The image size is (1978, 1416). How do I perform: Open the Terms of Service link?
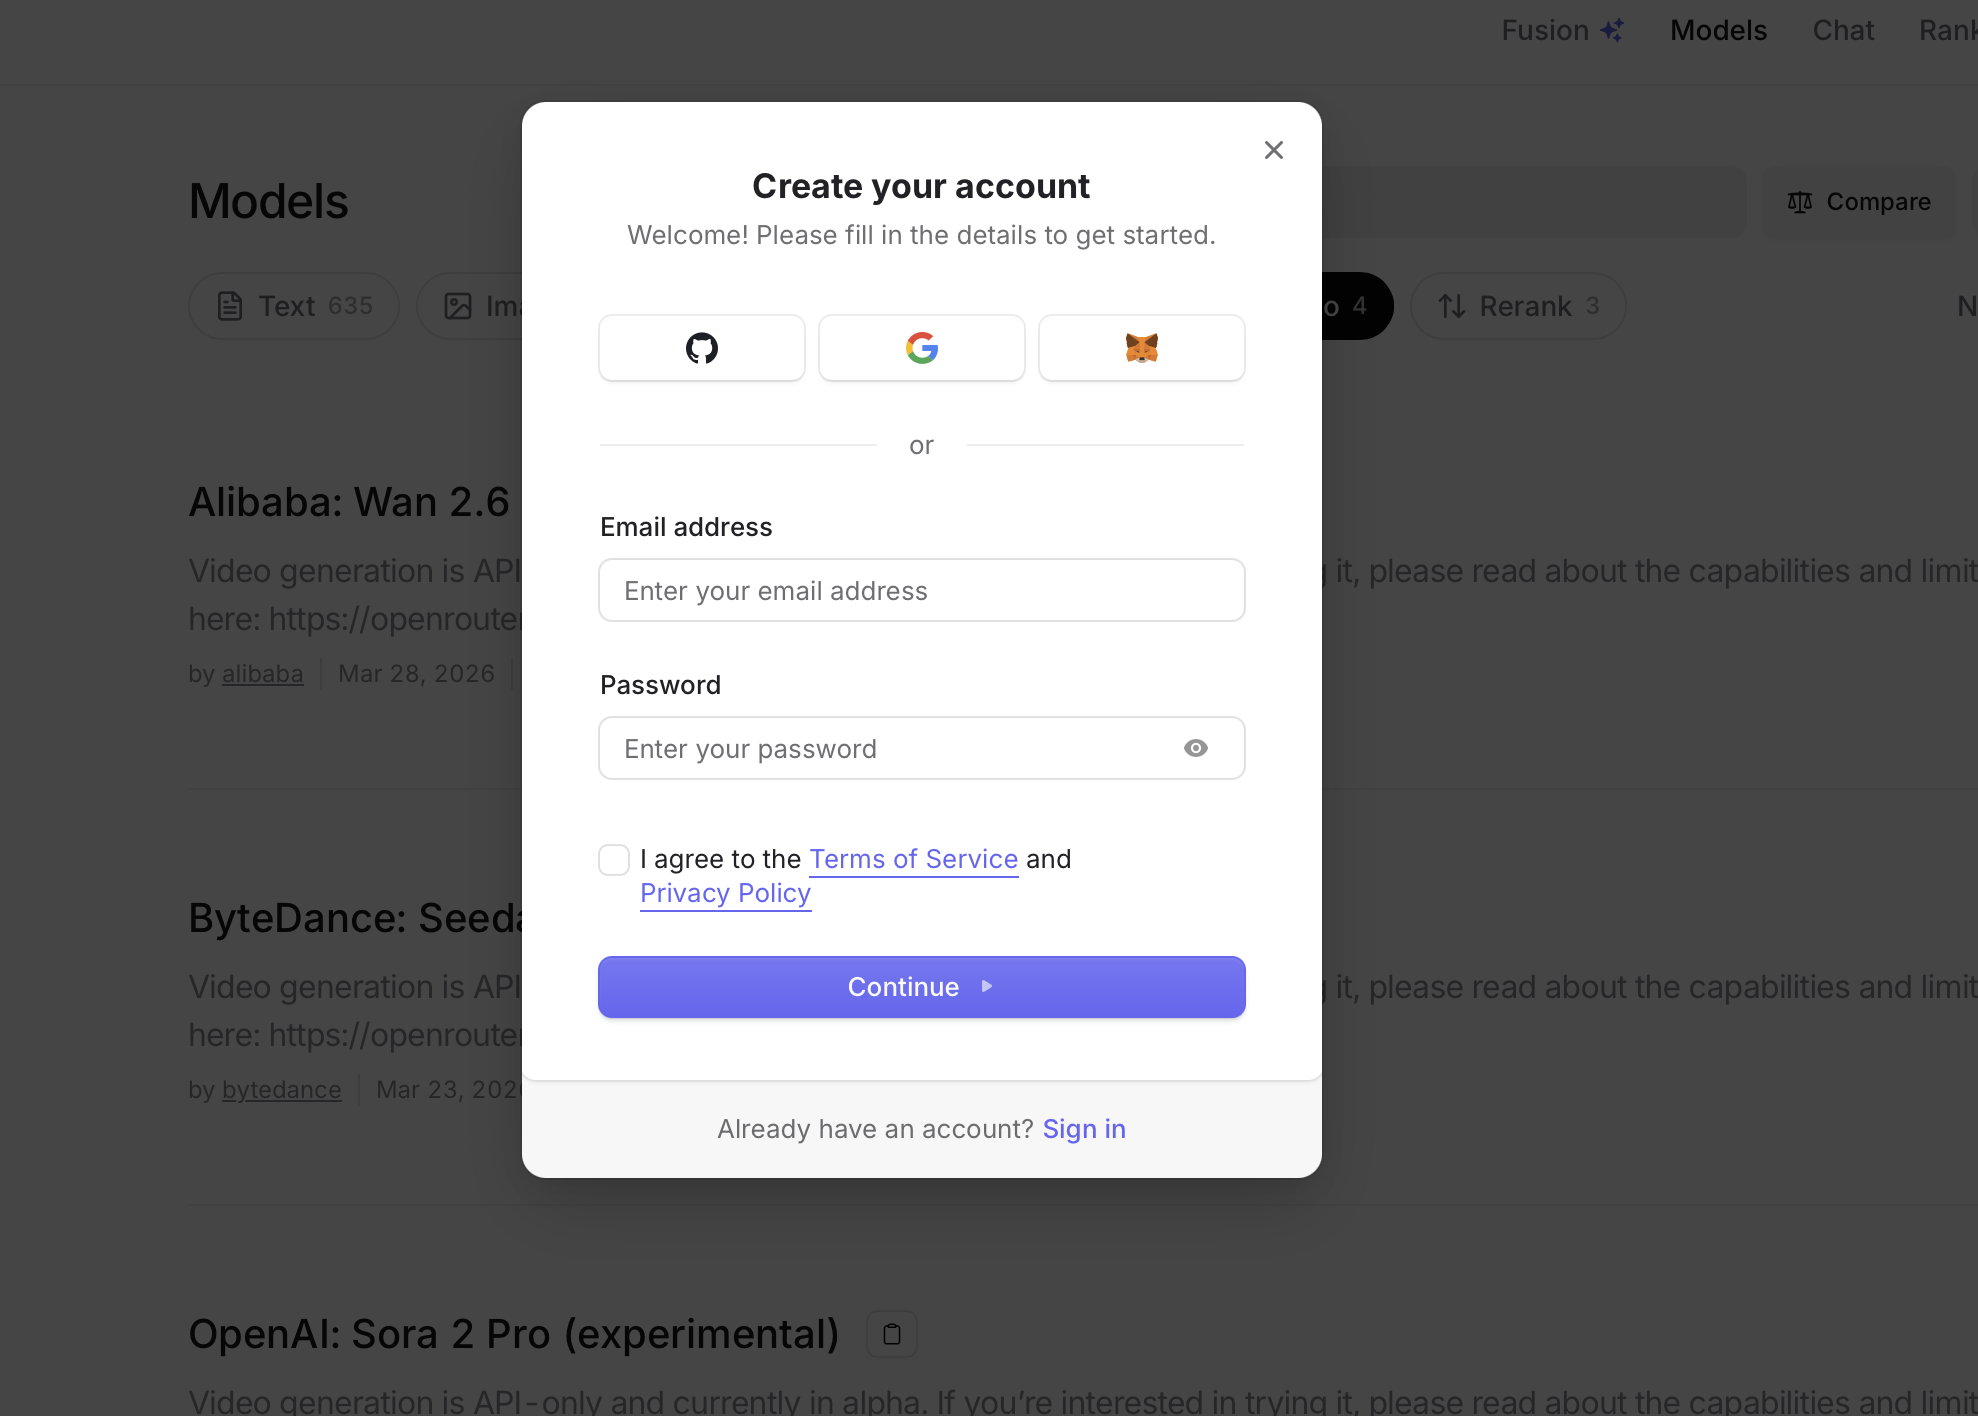point(913,859)
